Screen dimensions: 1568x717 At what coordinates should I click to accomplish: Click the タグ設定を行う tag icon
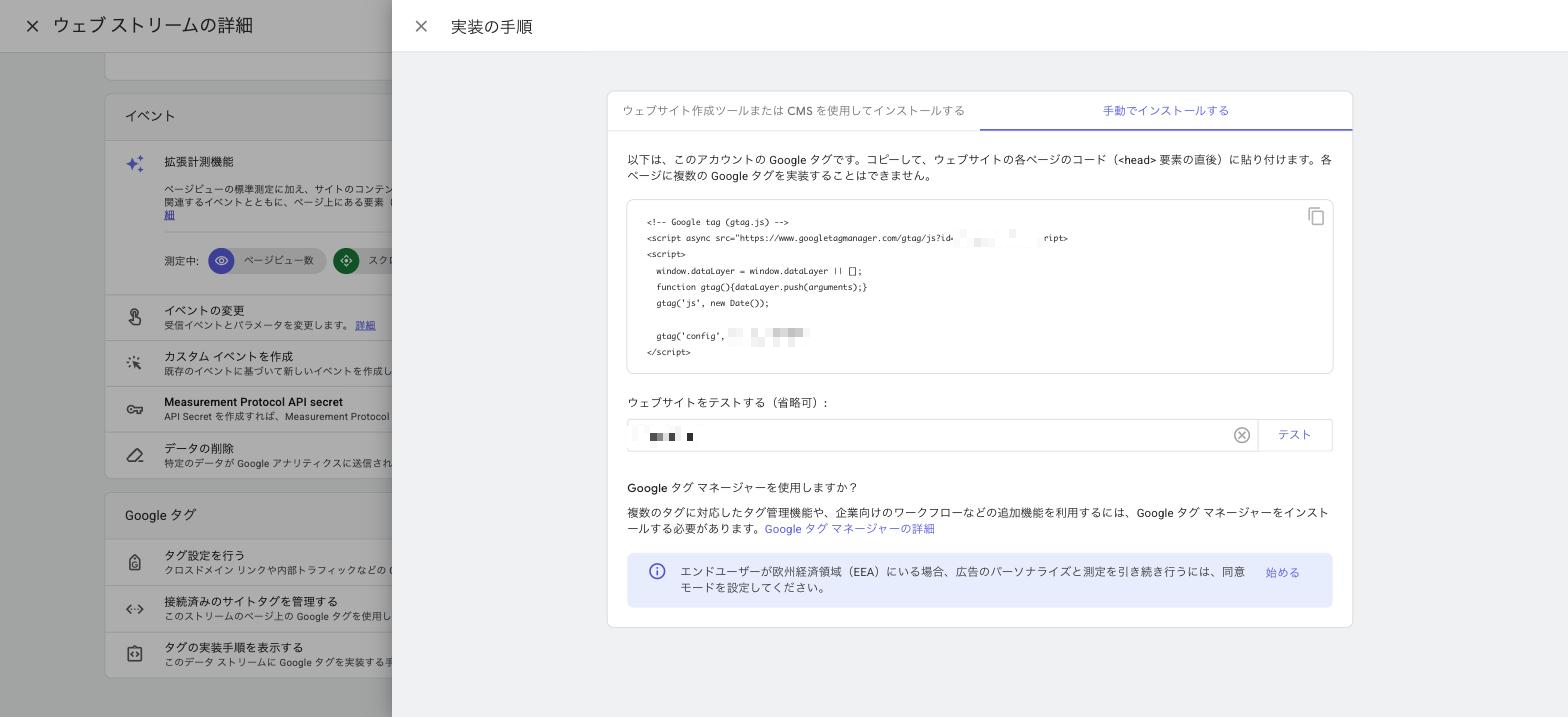134,562
